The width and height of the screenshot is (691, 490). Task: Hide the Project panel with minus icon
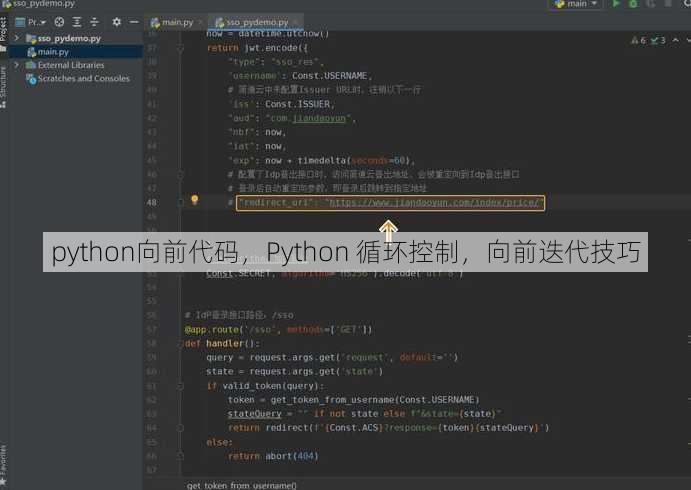click(x=134, y=22)
